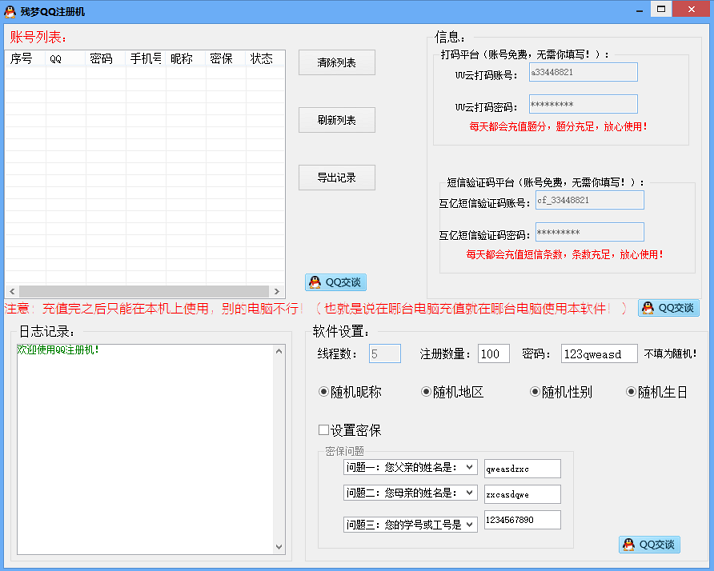Minimize the 残梦QQ注册机 window
Screen dimensions: 714x571
coord(639,10)
